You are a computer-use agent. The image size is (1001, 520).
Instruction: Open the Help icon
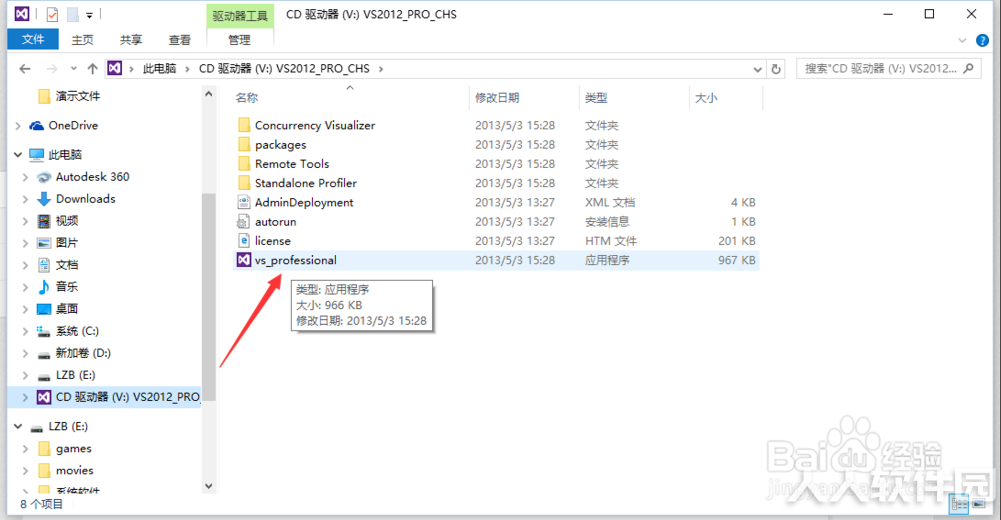point(982,40)
